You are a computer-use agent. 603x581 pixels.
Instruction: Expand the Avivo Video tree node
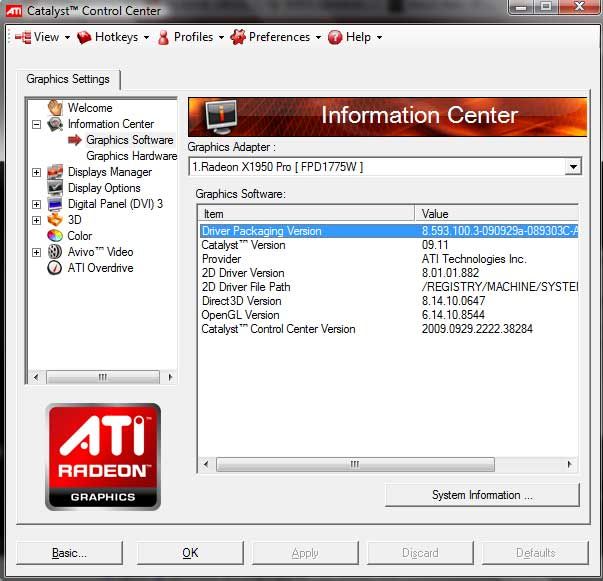click(37, 252)
